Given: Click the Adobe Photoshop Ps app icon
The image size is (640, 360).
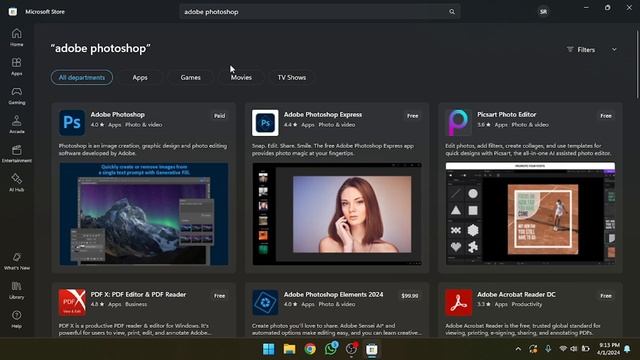Looking at the screenshot, I should (x=72, y=122).
